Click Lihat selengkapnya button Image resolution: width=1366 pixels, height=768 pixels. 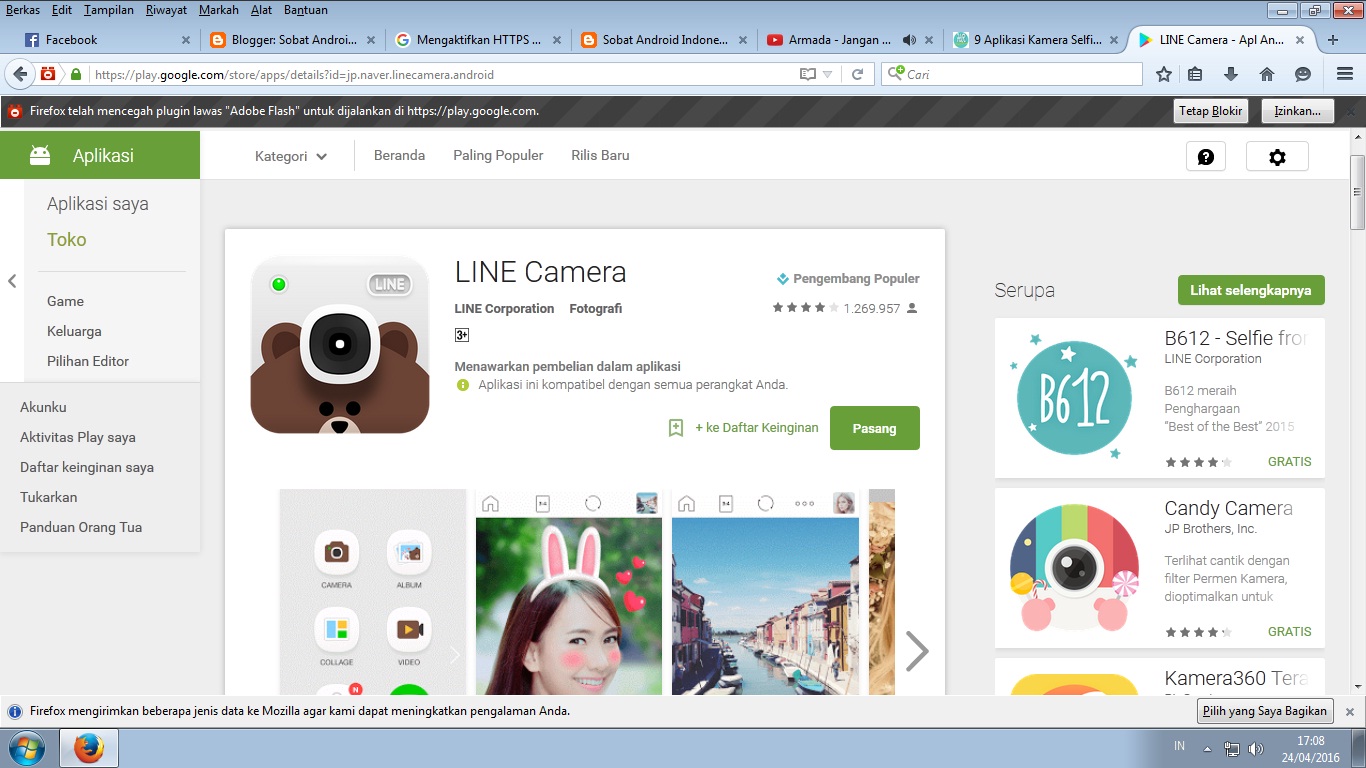(x=1251, y=291)
